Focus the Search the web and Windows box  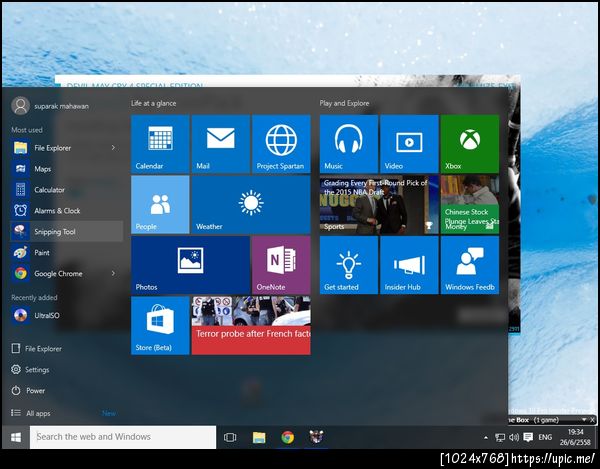(x=123, y=437)
